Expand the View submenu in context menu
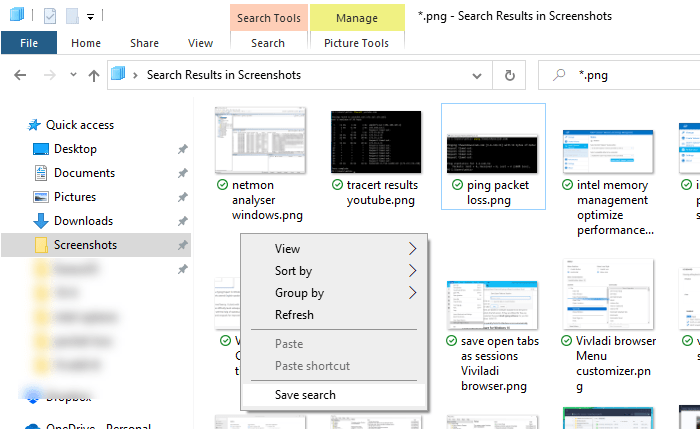 click(334, 249)
